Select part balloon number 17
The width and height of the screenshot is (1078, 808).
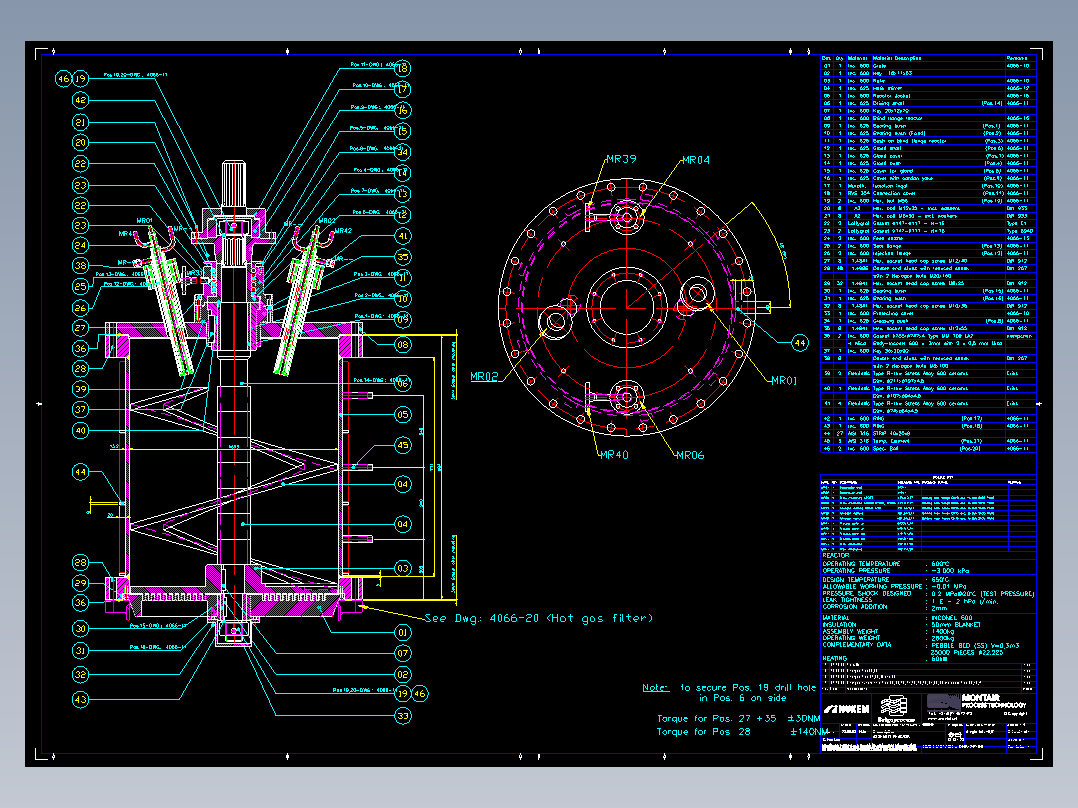pyautogui.click(x=403, y=89)
